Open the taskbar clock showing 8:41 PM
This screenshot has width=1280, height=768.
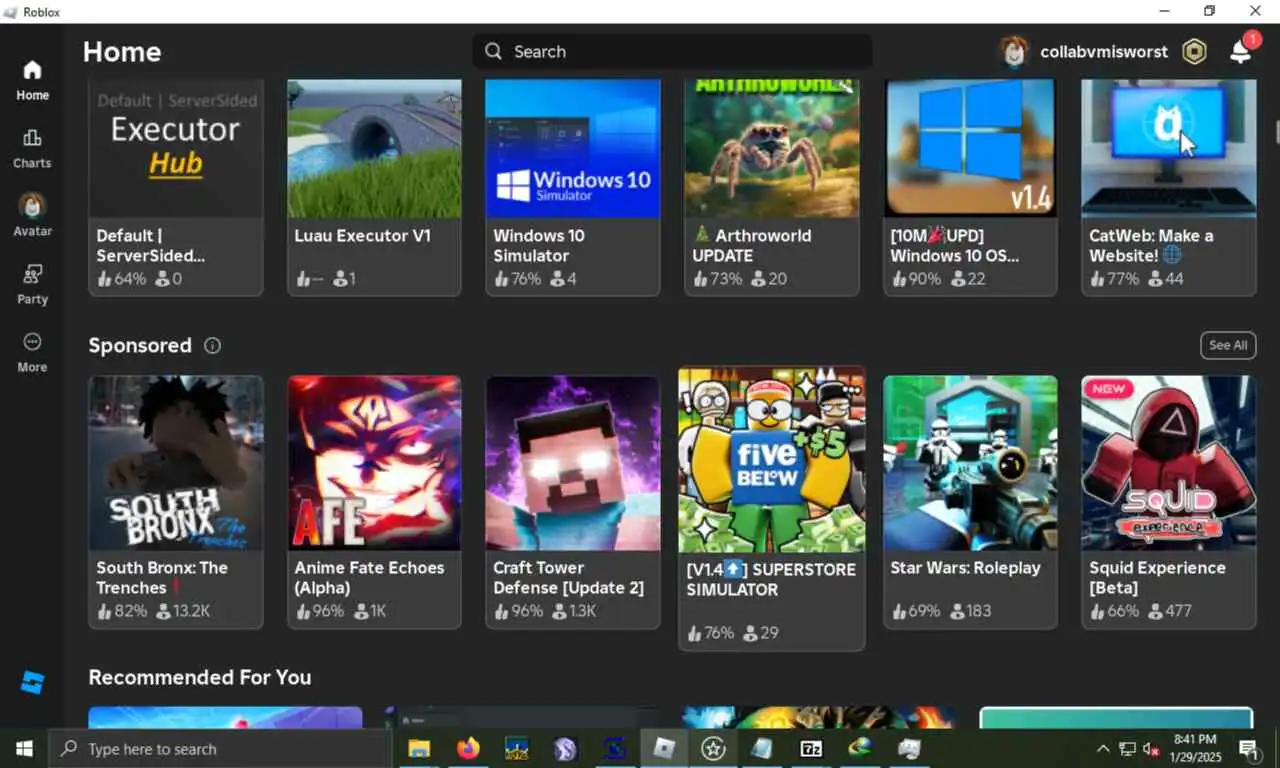pyautogui.click(x=1195, y=748)
